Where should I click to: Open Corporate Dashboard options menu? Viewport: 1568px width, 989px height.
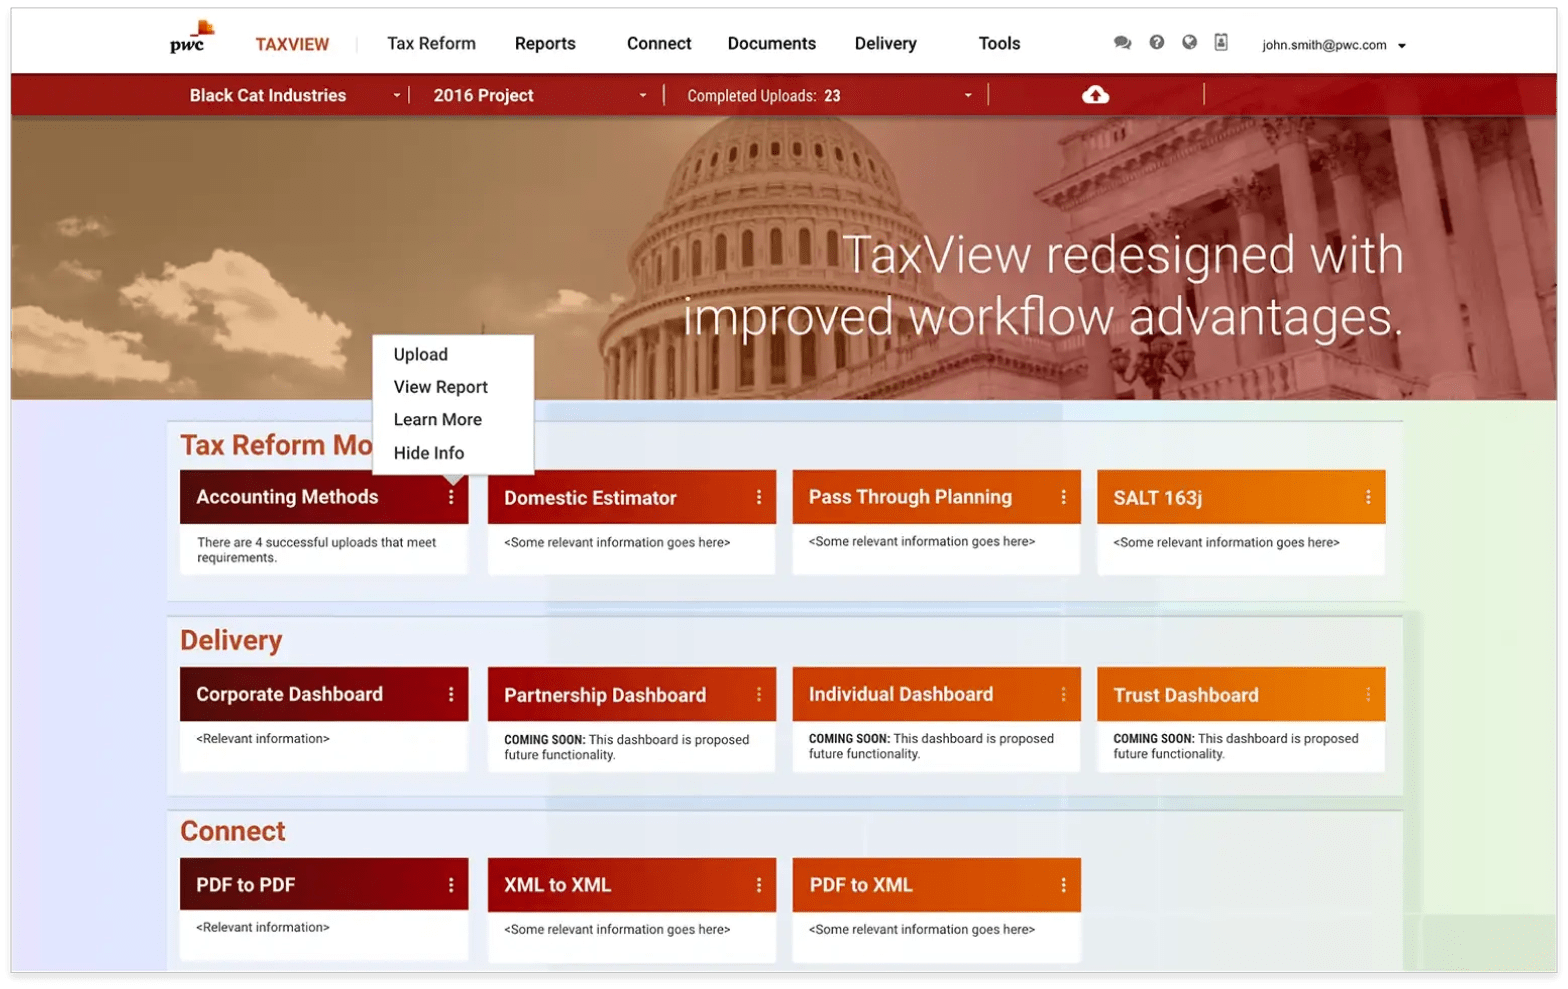coord(451,694)
